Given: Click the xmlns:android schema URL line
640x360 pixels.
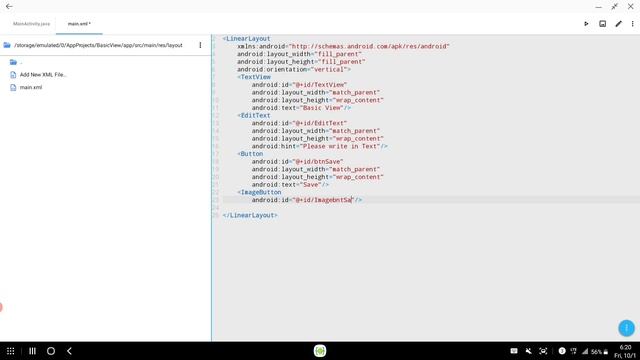Looking at the screenshot, I should (343, 47).
